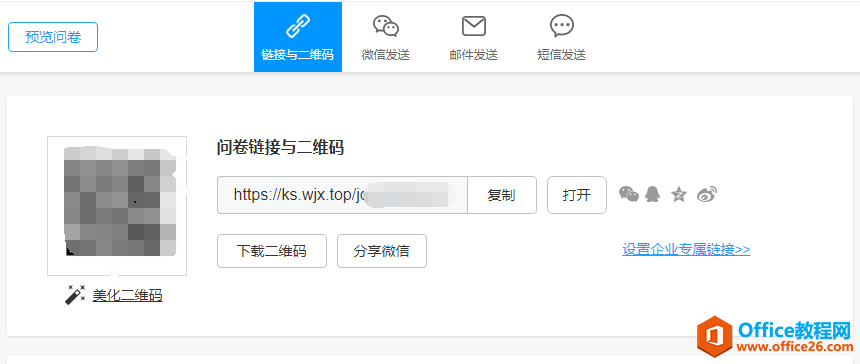The width and height of the screenshot is (860, 364).
Task: Open 设置企业专属链接>> link
Action: pos(686,249)
